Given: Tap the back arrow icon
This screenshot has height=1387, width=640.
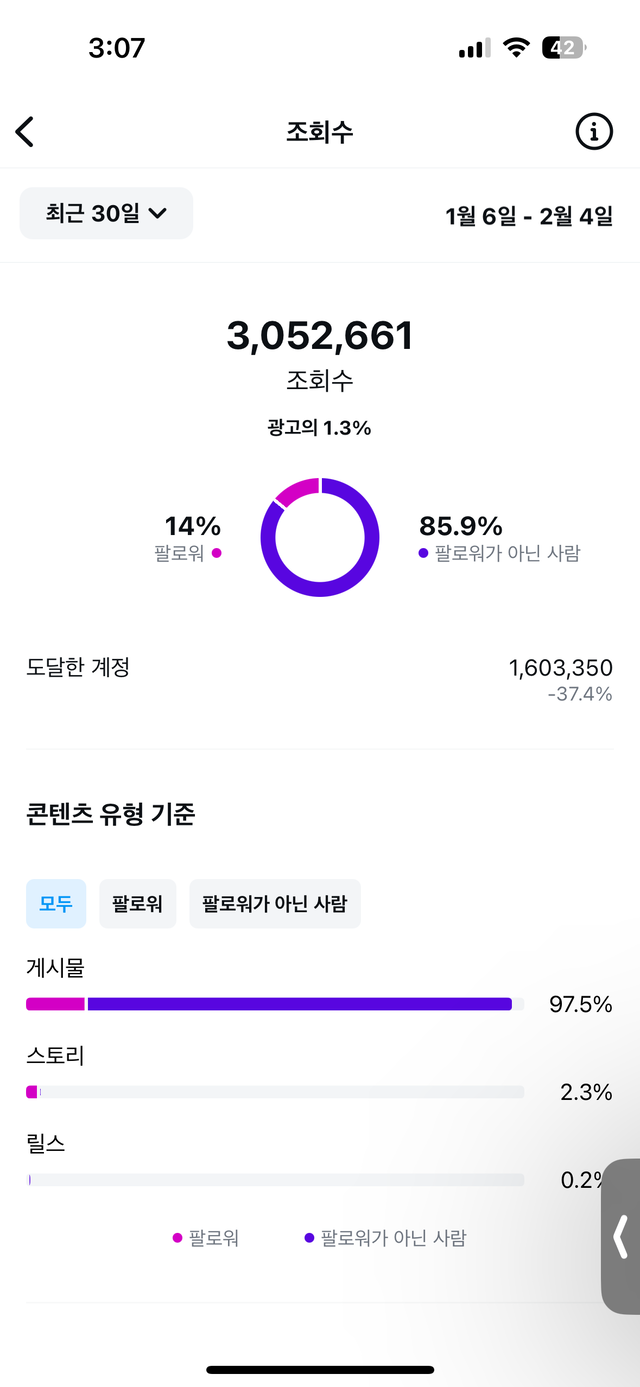Looking at the screenshot, I should (x=25, y=132).
